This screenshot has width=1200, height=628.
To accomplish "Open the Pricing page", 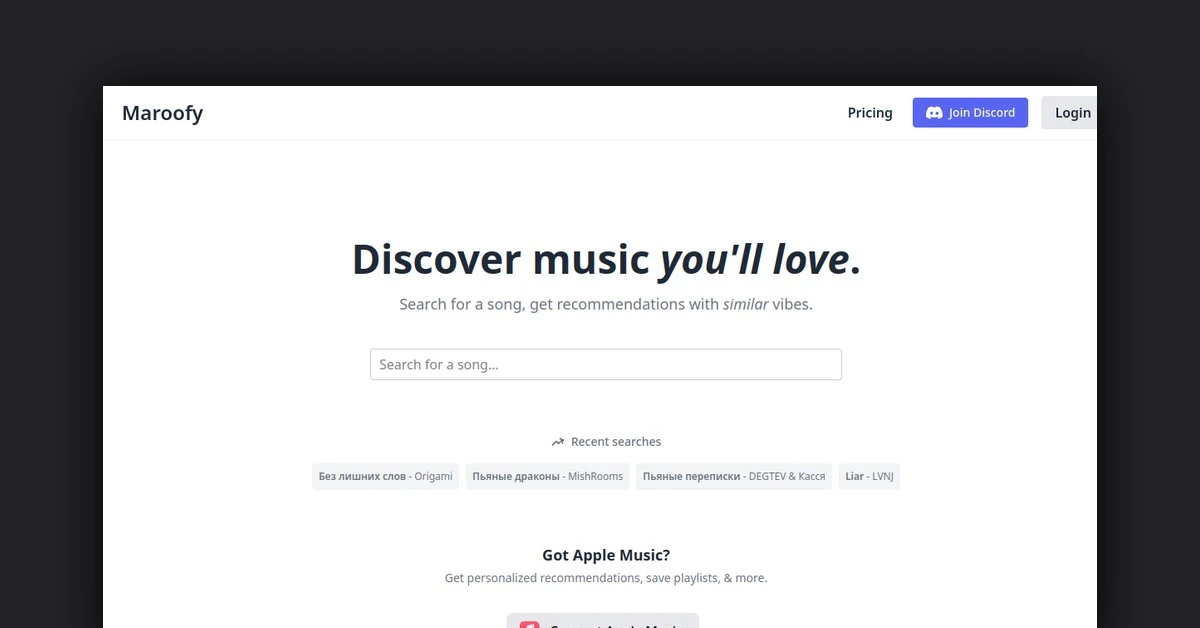I will coord(870,113).
